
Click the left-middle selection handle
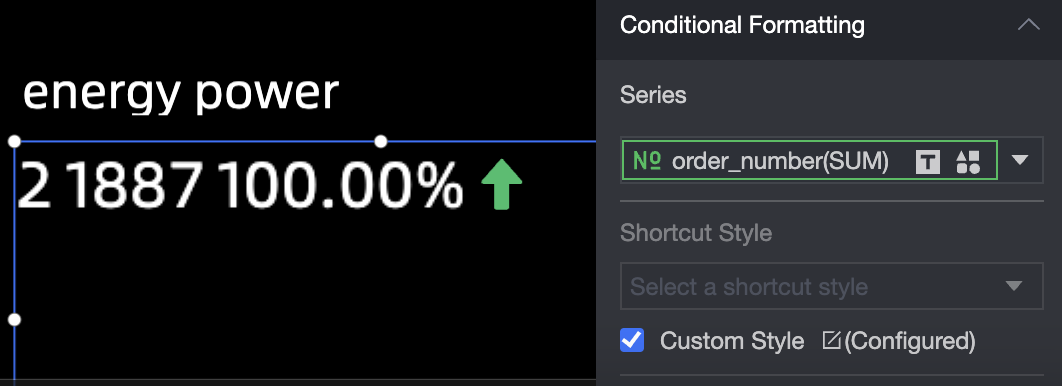click(x=14, y=319)
